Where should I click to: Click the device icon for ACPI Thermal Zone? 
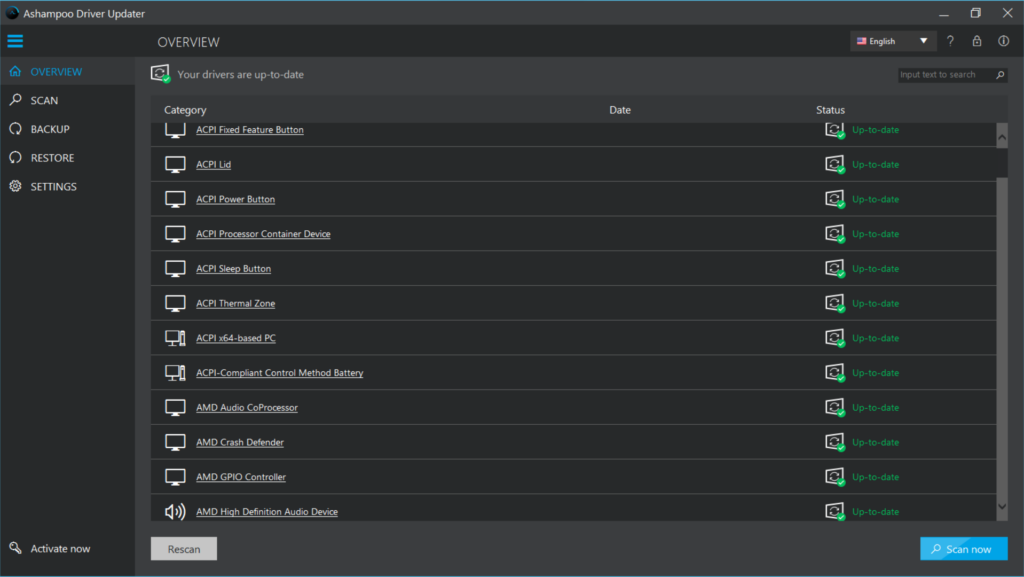(175, 304)
